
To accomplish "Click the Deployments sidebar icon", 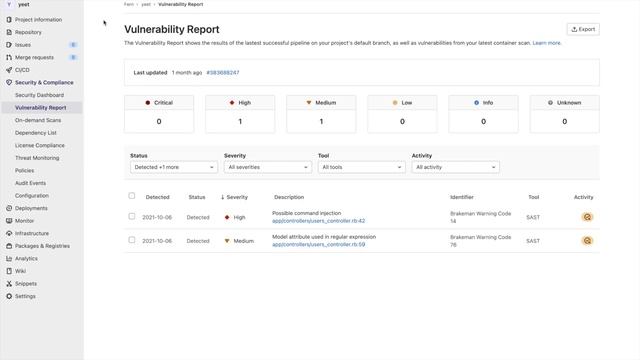I will point(9,208).
